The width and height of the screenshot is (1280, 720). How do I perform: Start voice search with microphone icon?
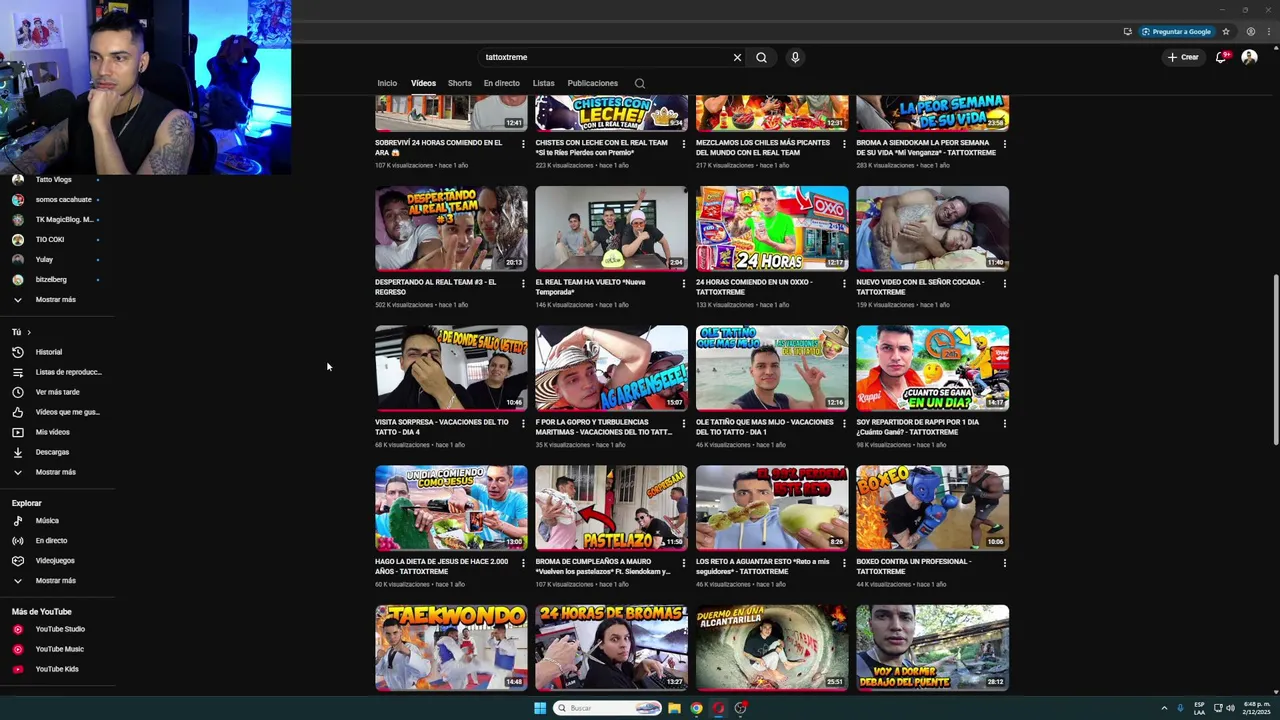(x=795, y=57)
